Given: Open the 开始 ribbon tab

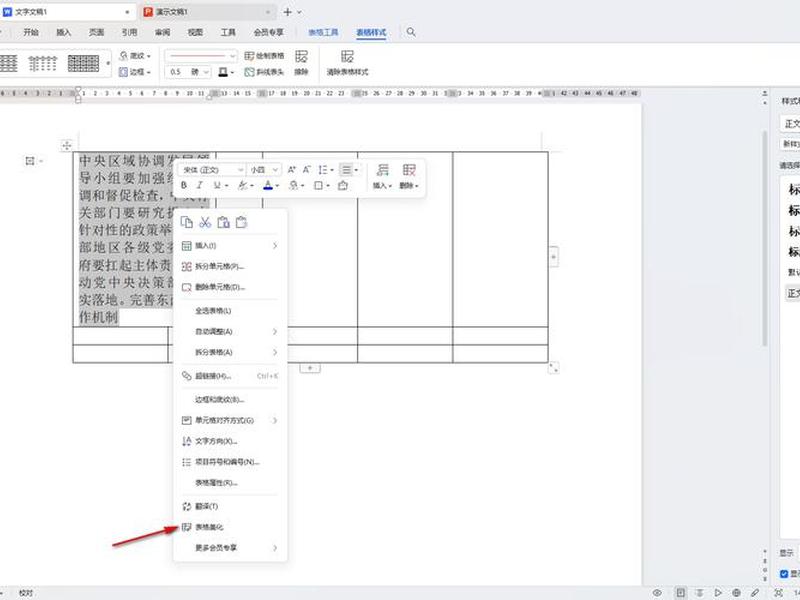Looking at the screenshot, I should (x=31, y=32).
